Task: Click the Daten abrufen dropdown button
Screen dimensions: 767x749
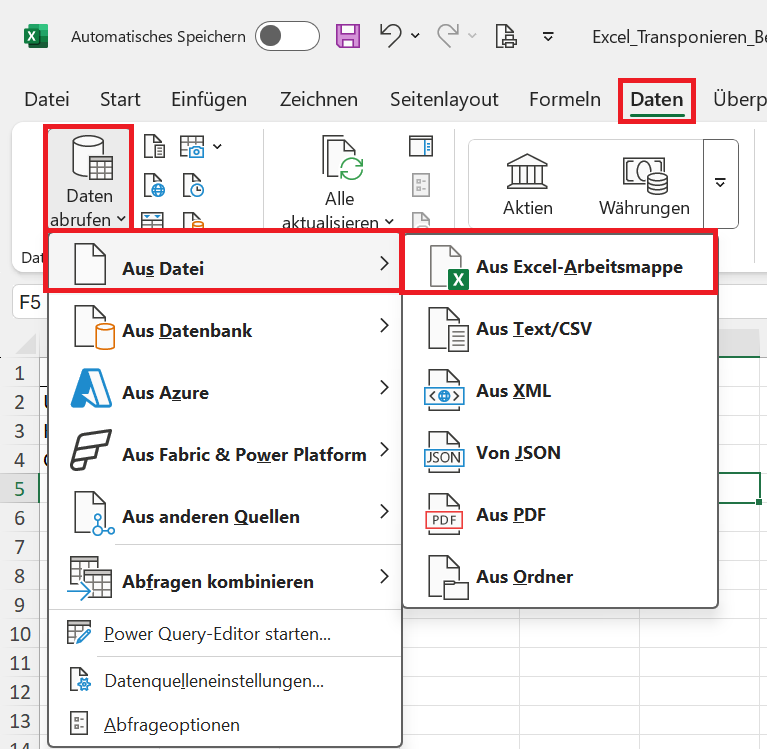Action: [89, 177]
